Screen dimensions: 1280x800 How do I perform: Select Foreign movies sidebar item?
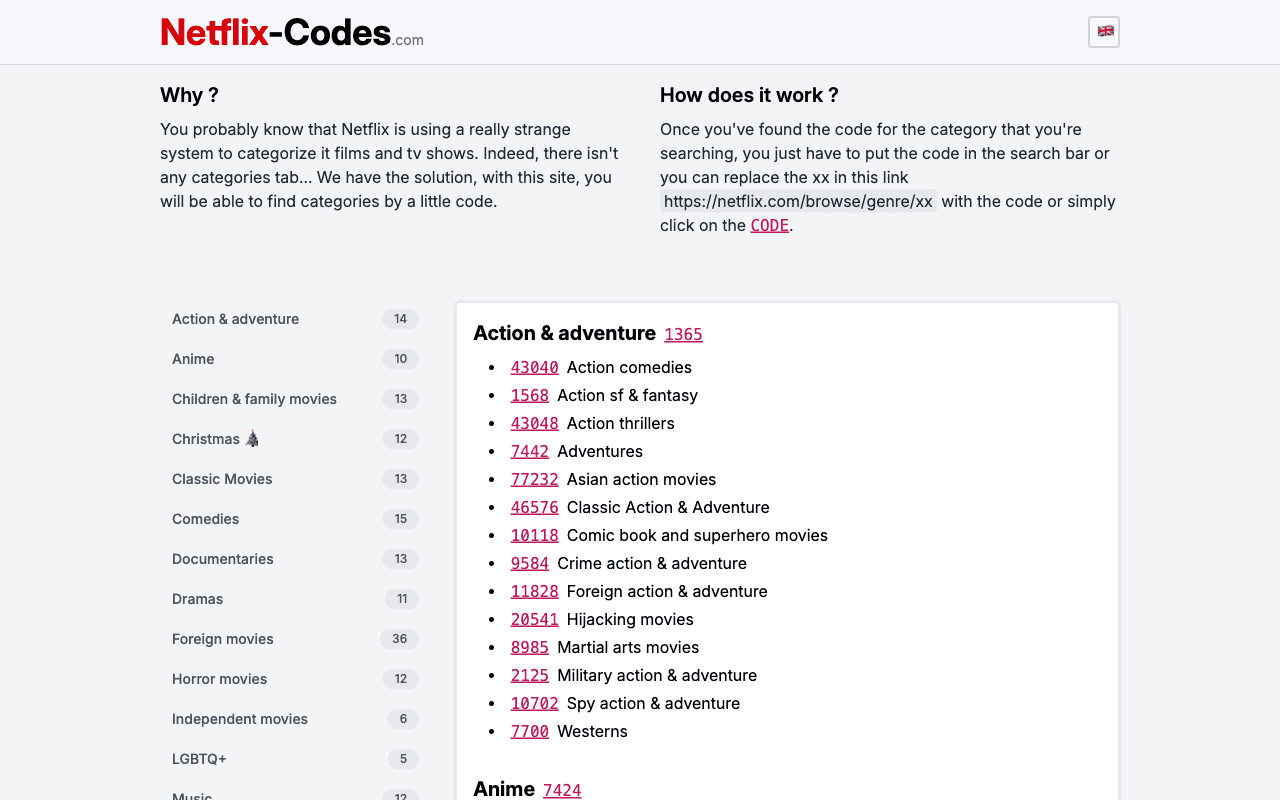(x=295, y=639)
